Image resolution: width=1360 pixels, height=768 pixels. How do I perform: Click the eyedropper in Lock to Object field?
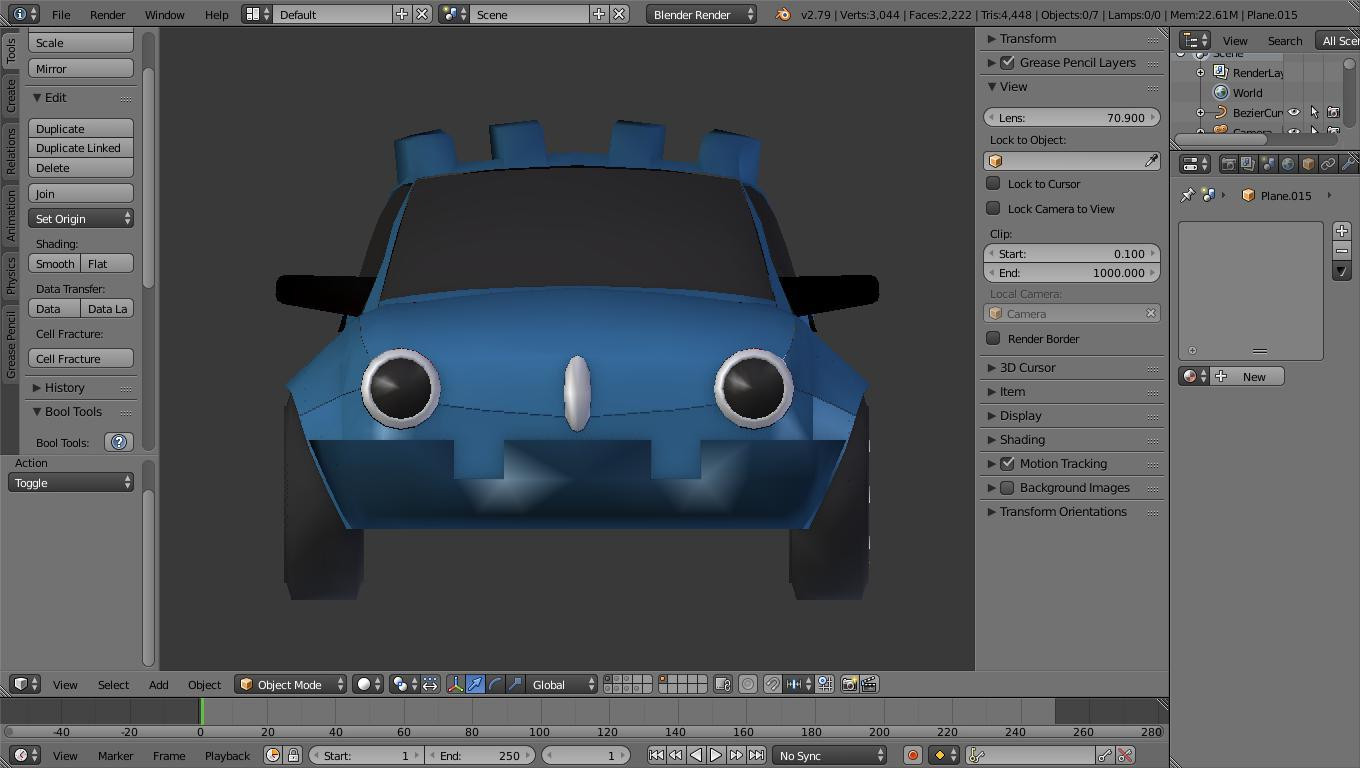[x=1151, y=161]
